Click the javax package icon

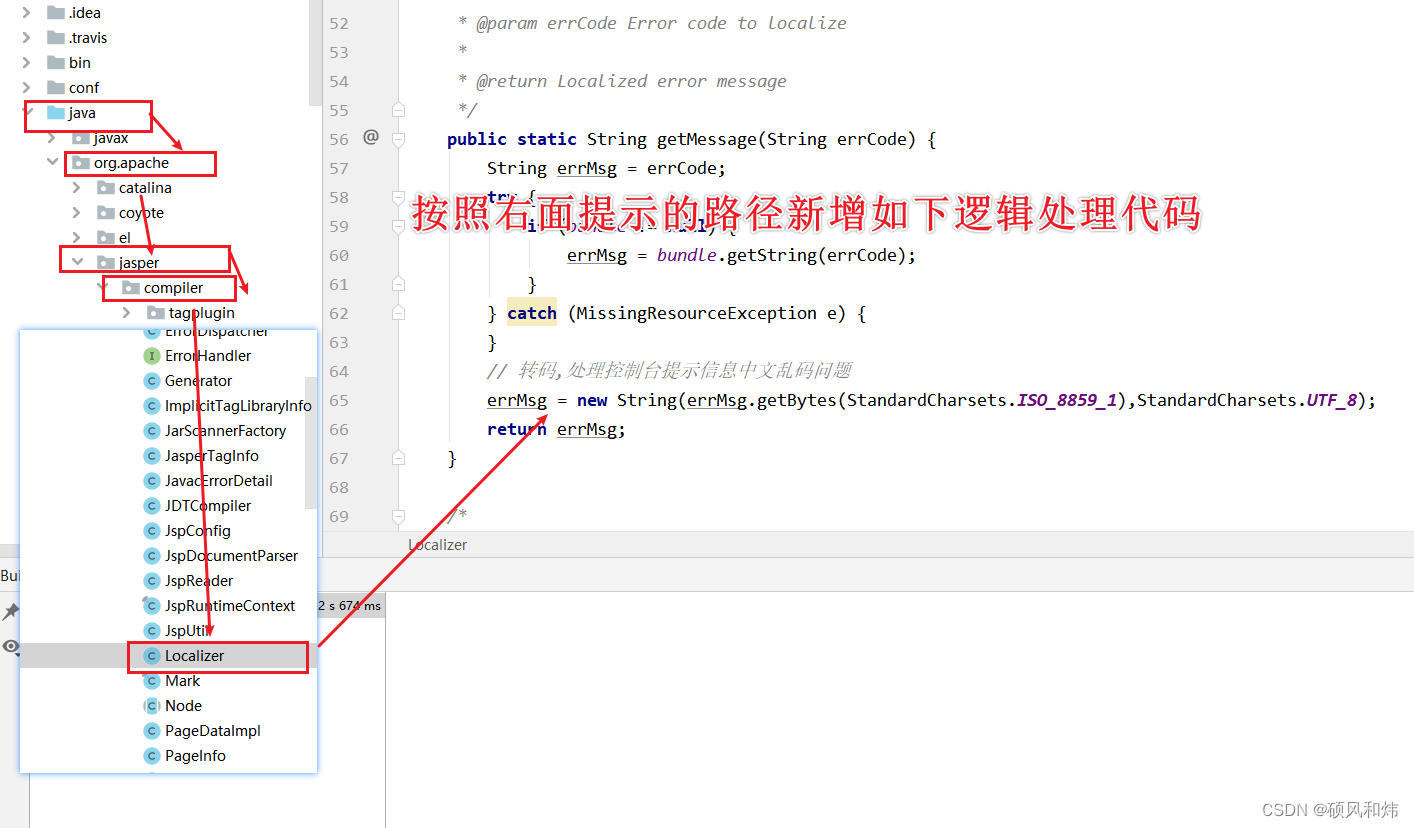coord(81,138)
